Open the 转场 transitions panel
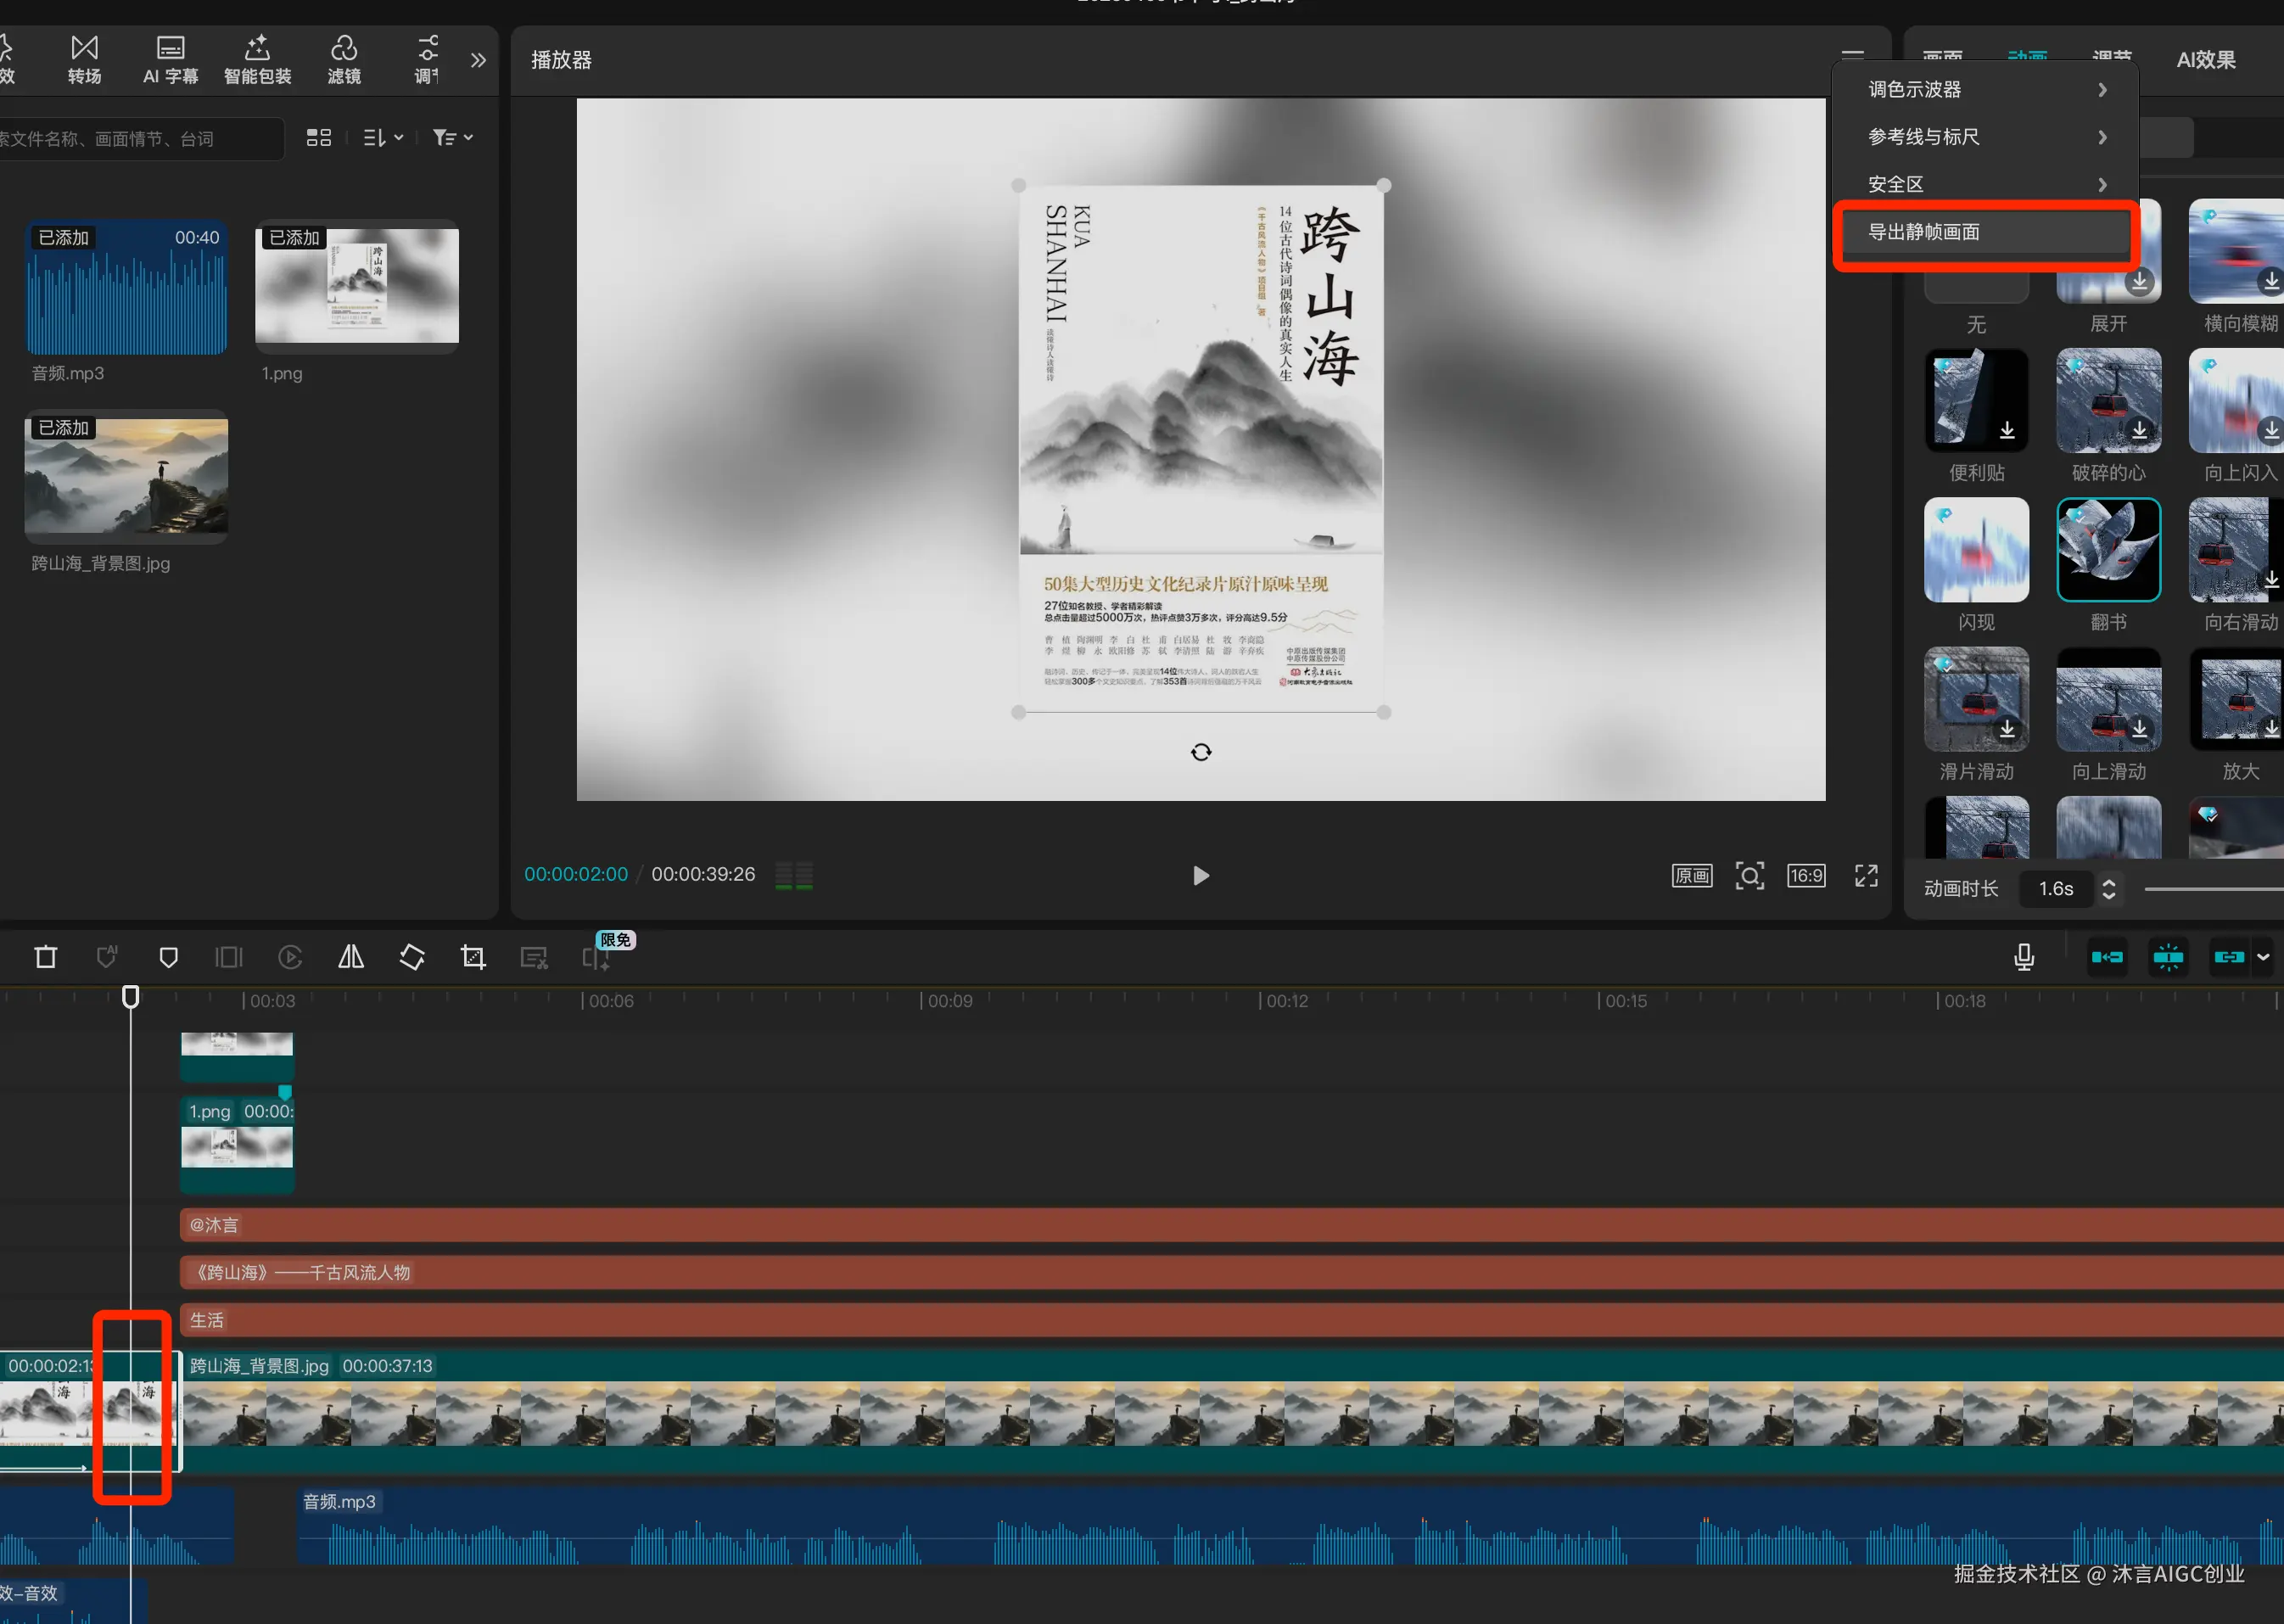This screenshot has width=2284, height=1624. pos(85,60)
